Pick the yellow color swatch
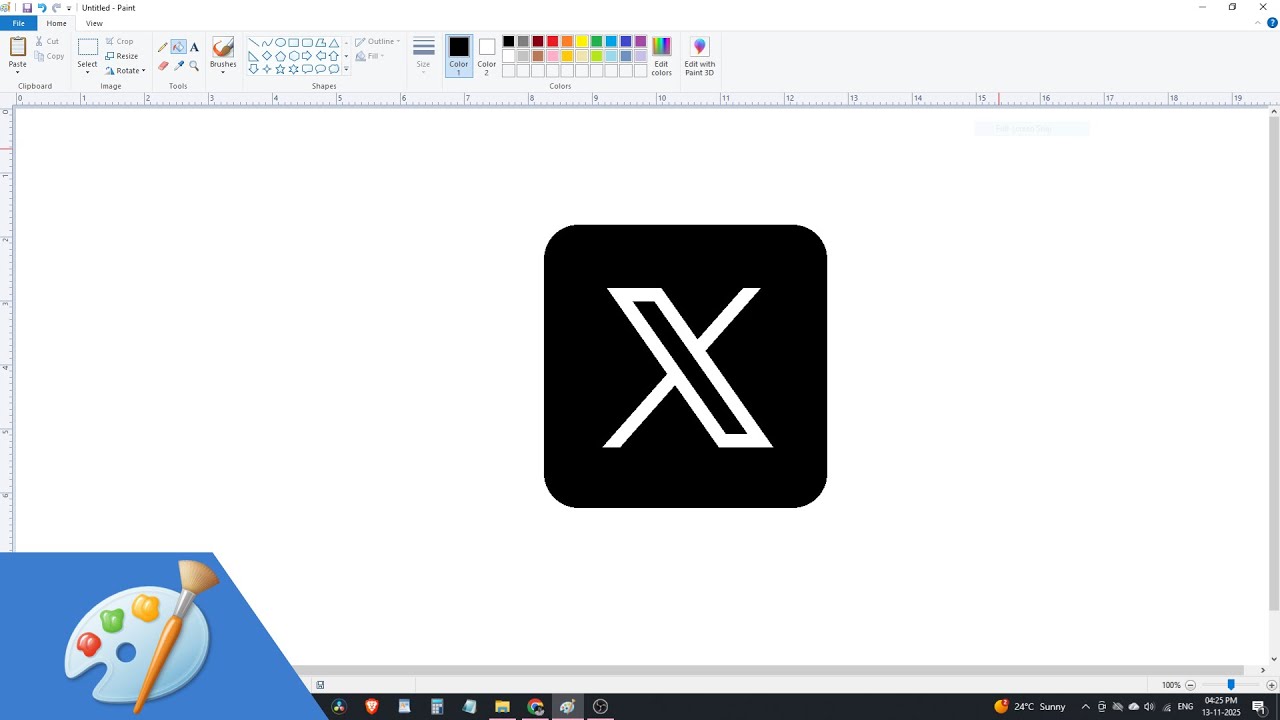Viewport: 1280px width, 720px height. point(581,41)
